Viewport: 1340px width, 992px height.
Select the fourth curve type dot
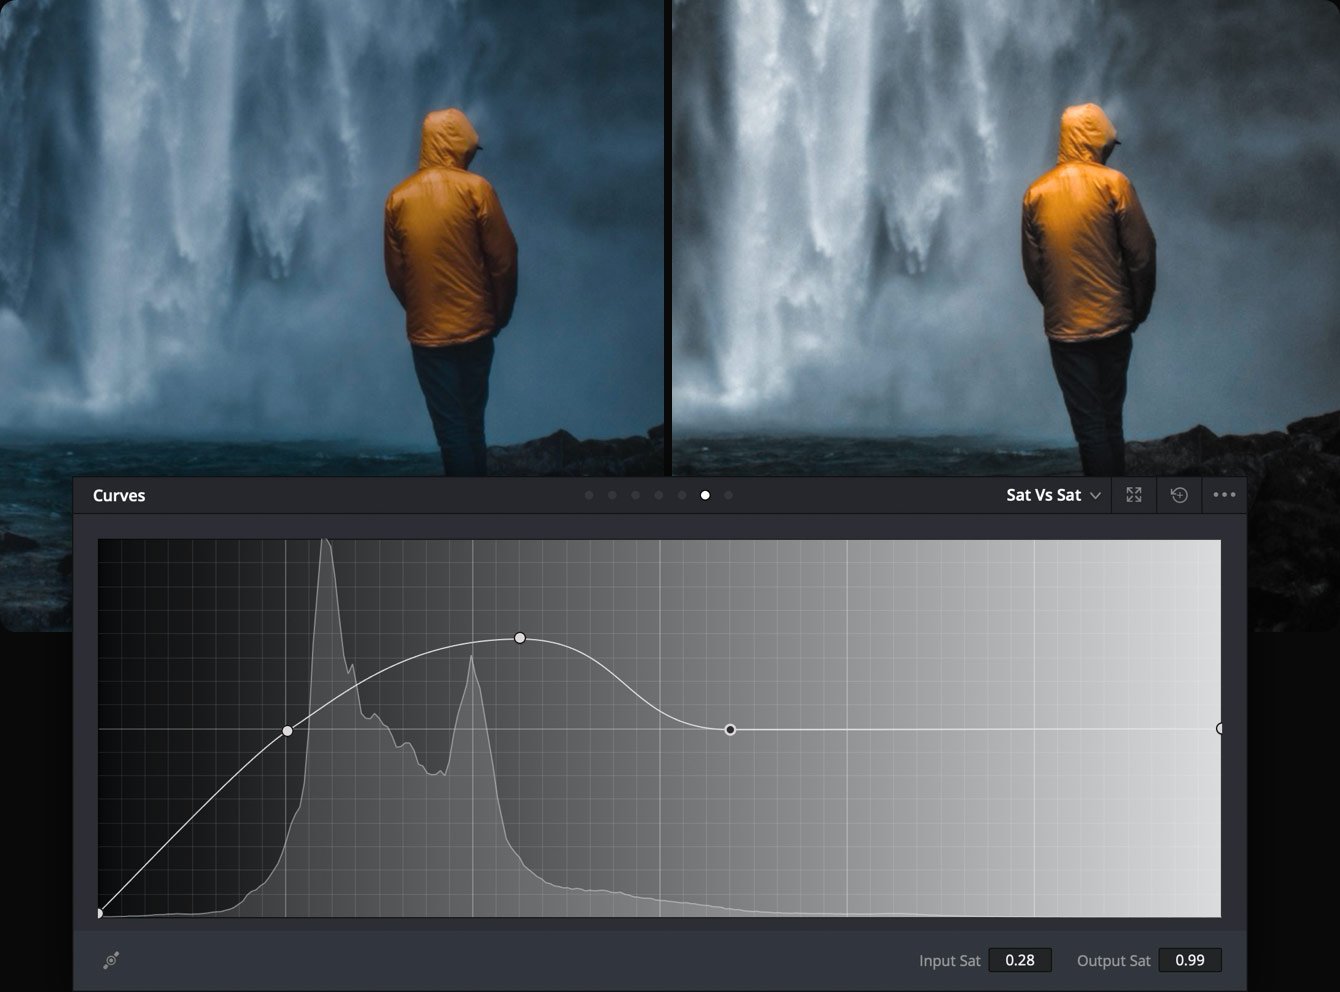[x=657, y=494]
